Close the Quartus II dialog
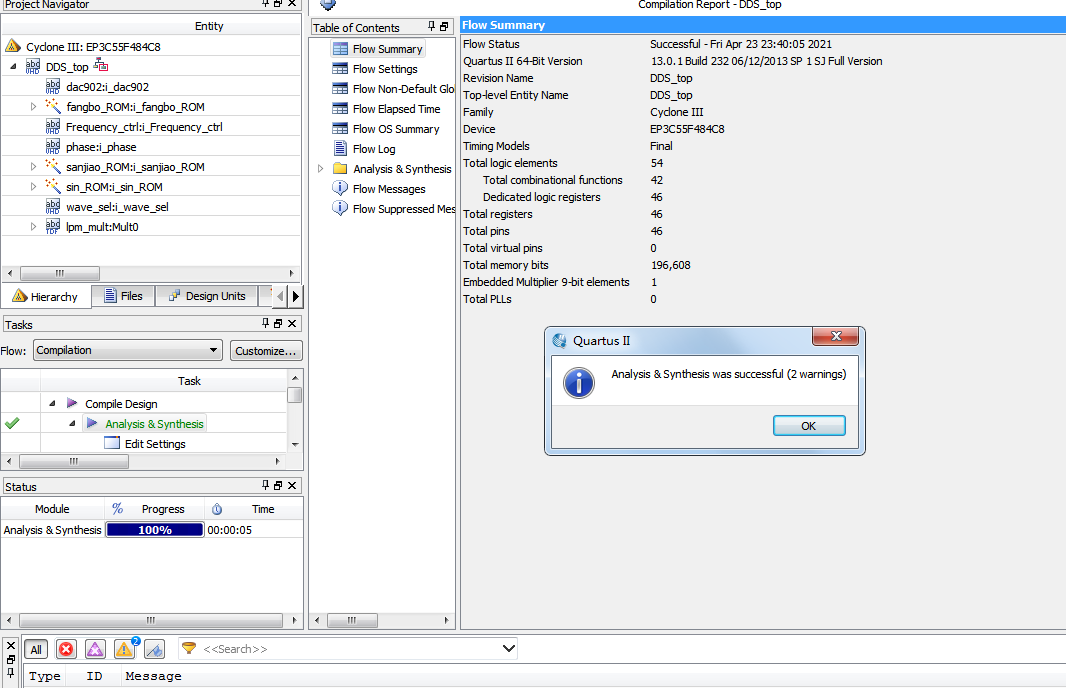Viewport: 1066px width, 688px height. 836,336
